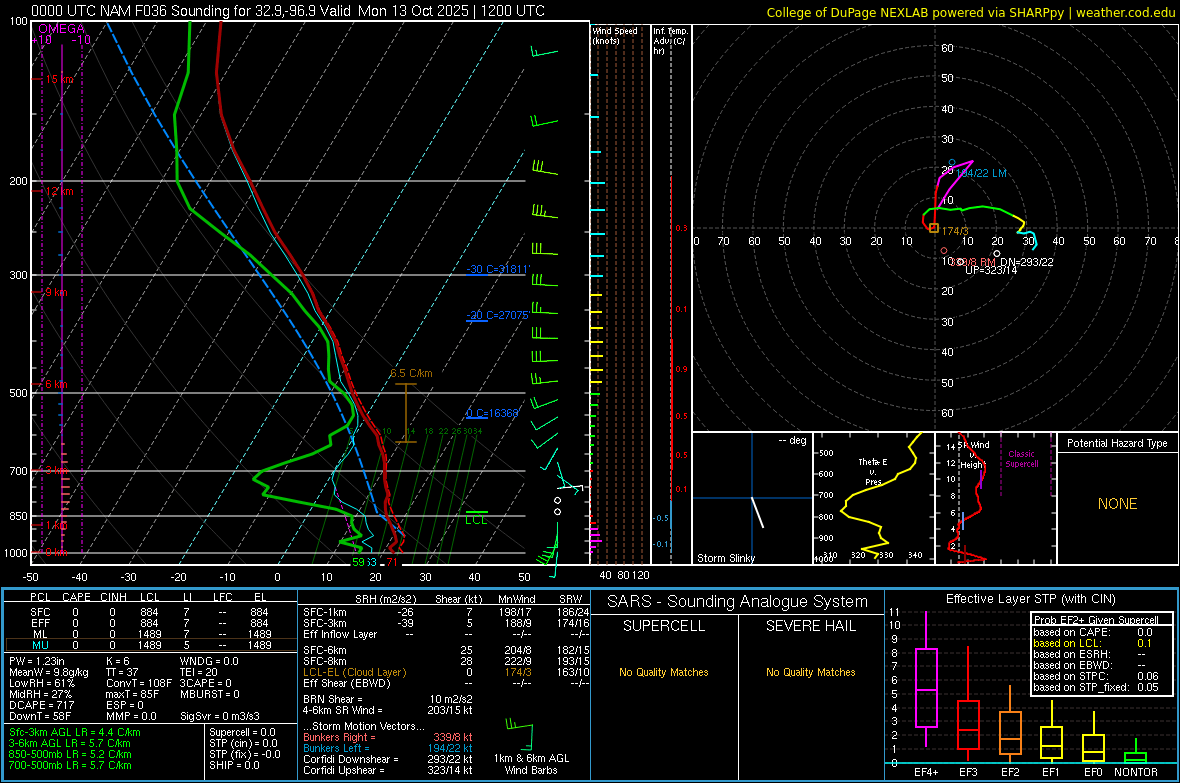
Task: Click the white line in Storm Slinky panel
Action: pyautogui.click(x=758, y=512)
